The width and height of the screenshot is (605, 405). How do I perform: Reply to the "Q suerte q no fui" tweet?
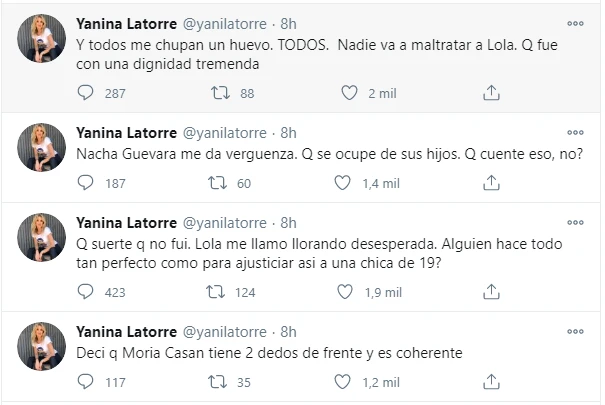pyautogui.click(x=86, y=292)
